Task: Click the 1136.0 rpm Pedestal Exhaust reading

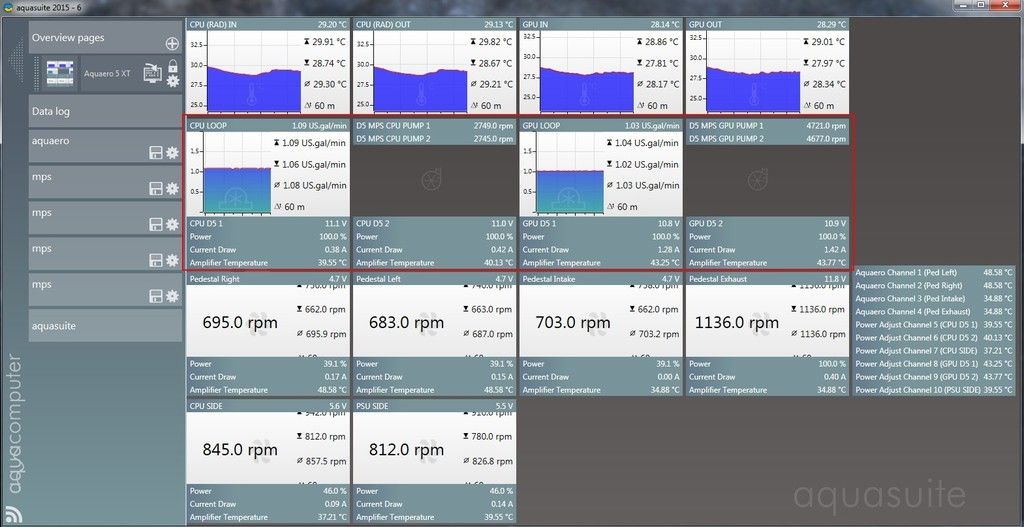Action: pos(737,322)
